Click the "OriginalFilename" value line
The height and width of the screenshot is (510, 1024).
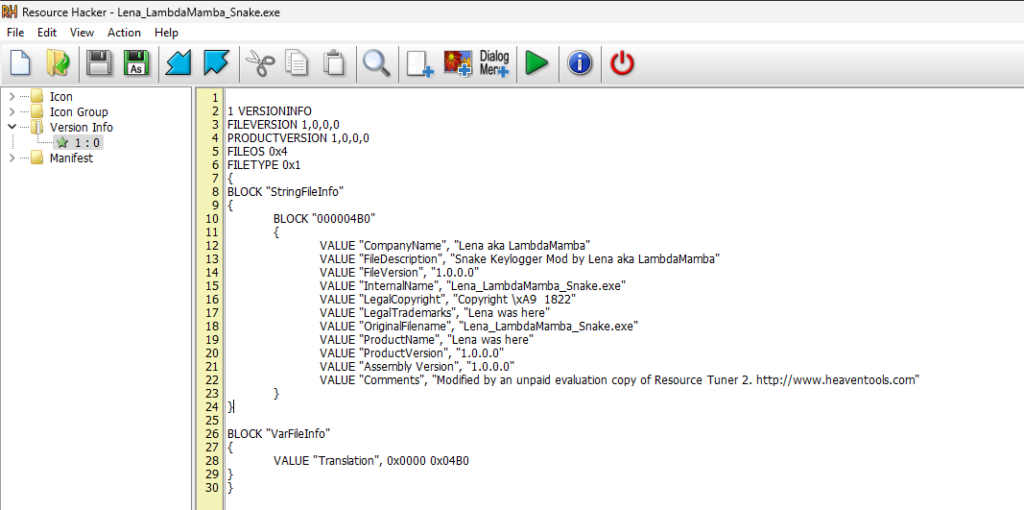point(479,326)
